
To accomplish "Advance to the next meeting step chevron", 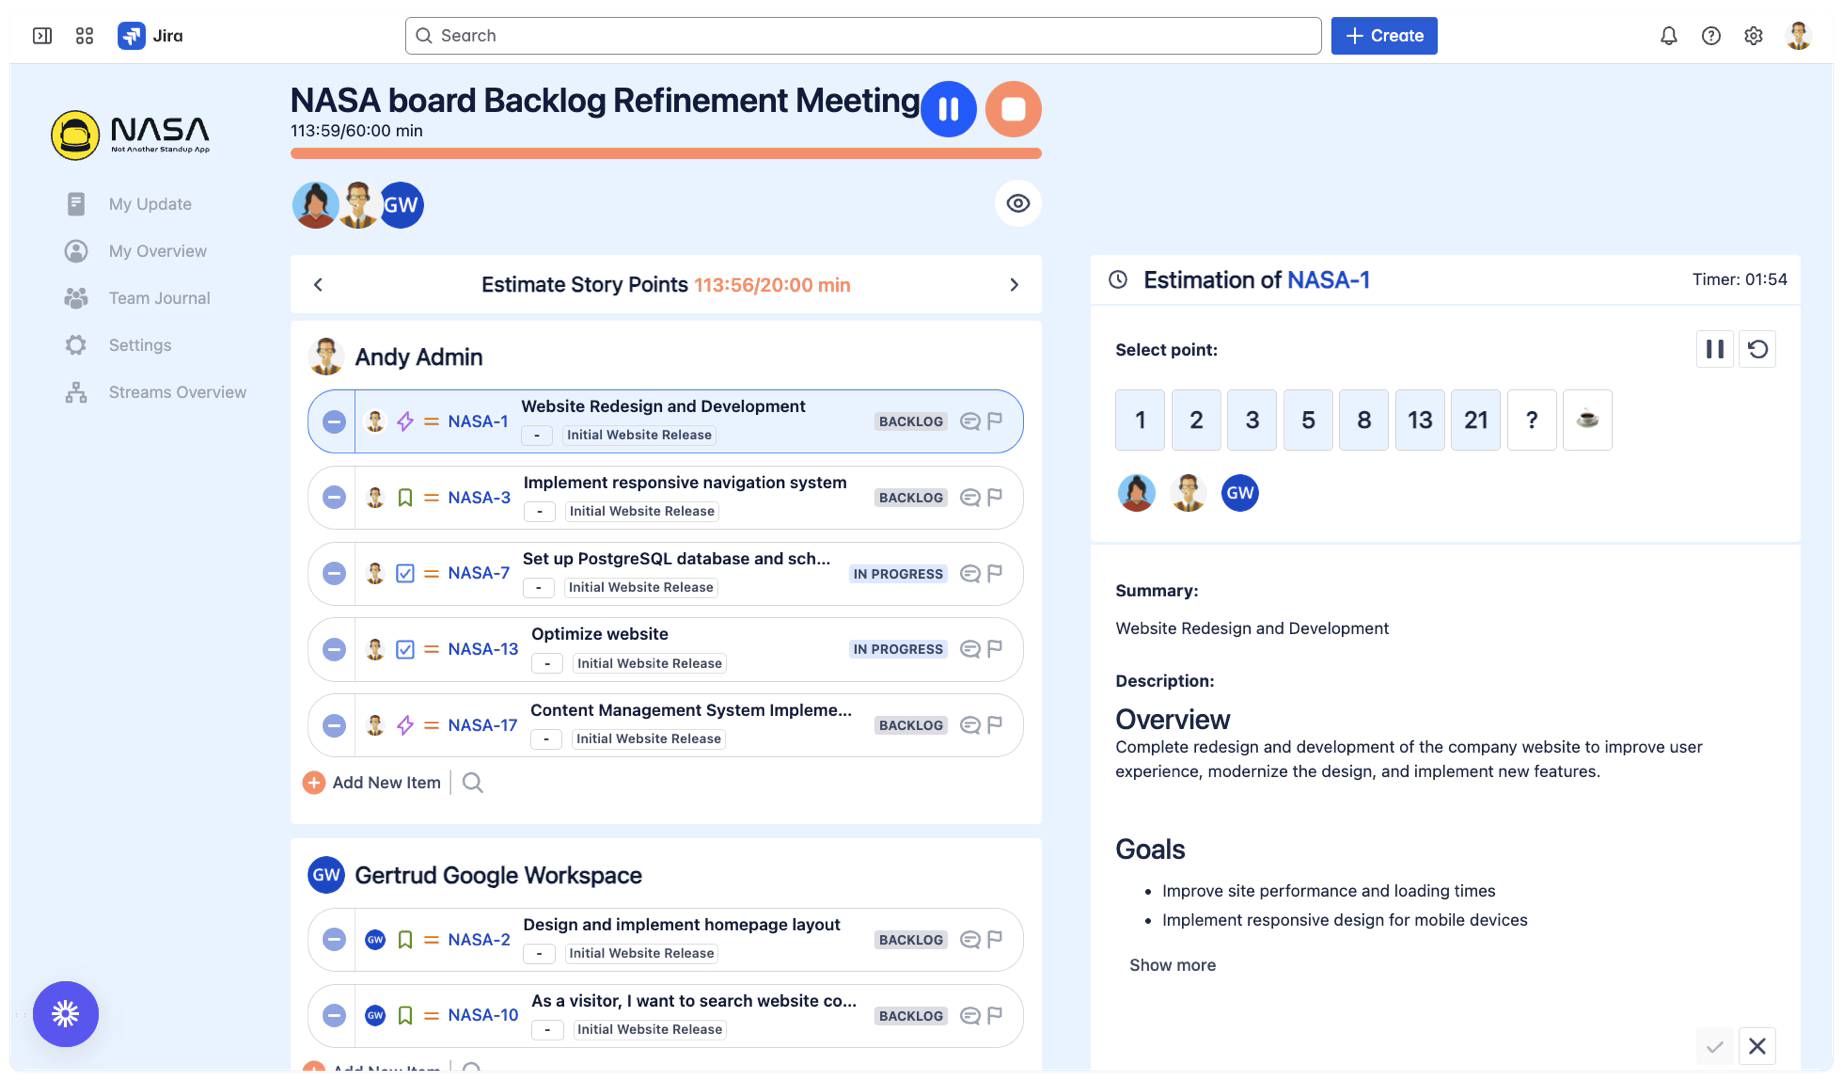I will (x=1014, y=285).
